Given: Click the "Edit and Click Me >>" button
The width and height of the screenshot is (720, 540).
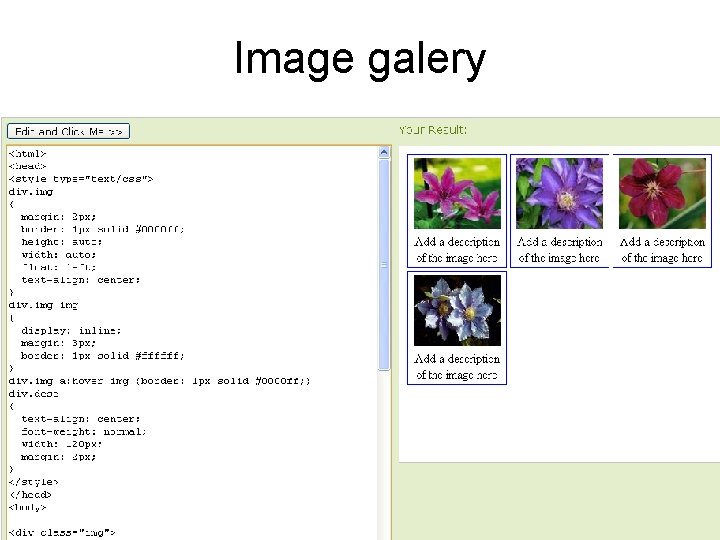Looking at the screenshot, I should pos(68,131).
